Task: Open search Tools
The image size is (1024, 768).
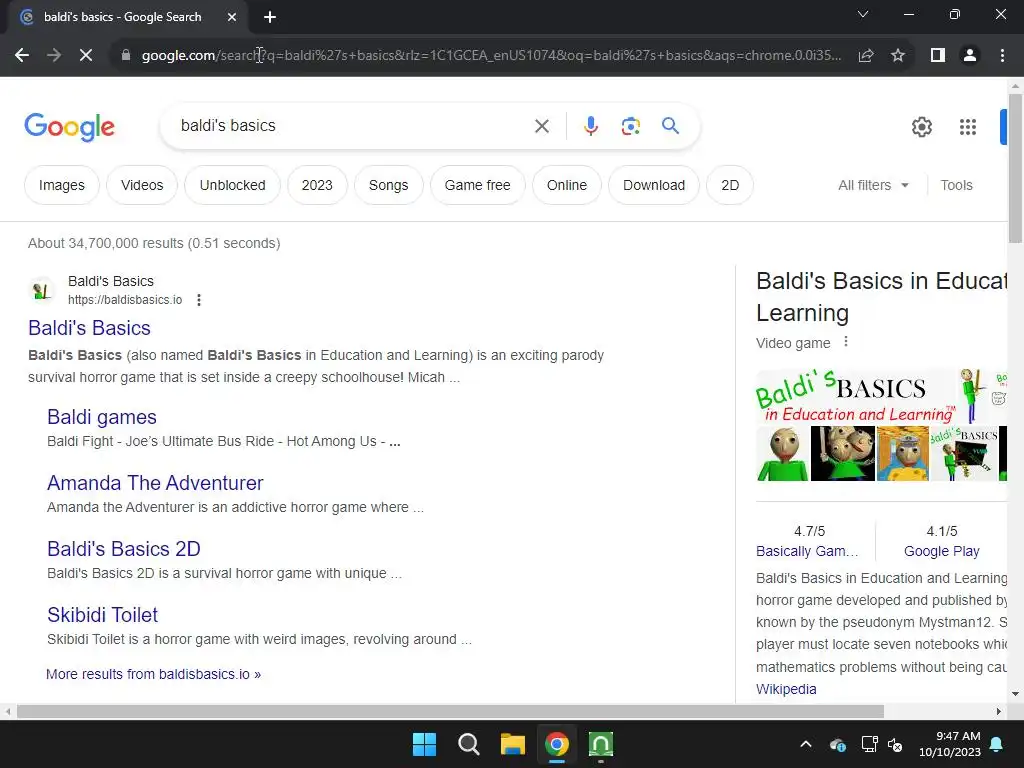Action: pyautogui.click(x=956, y=185)
